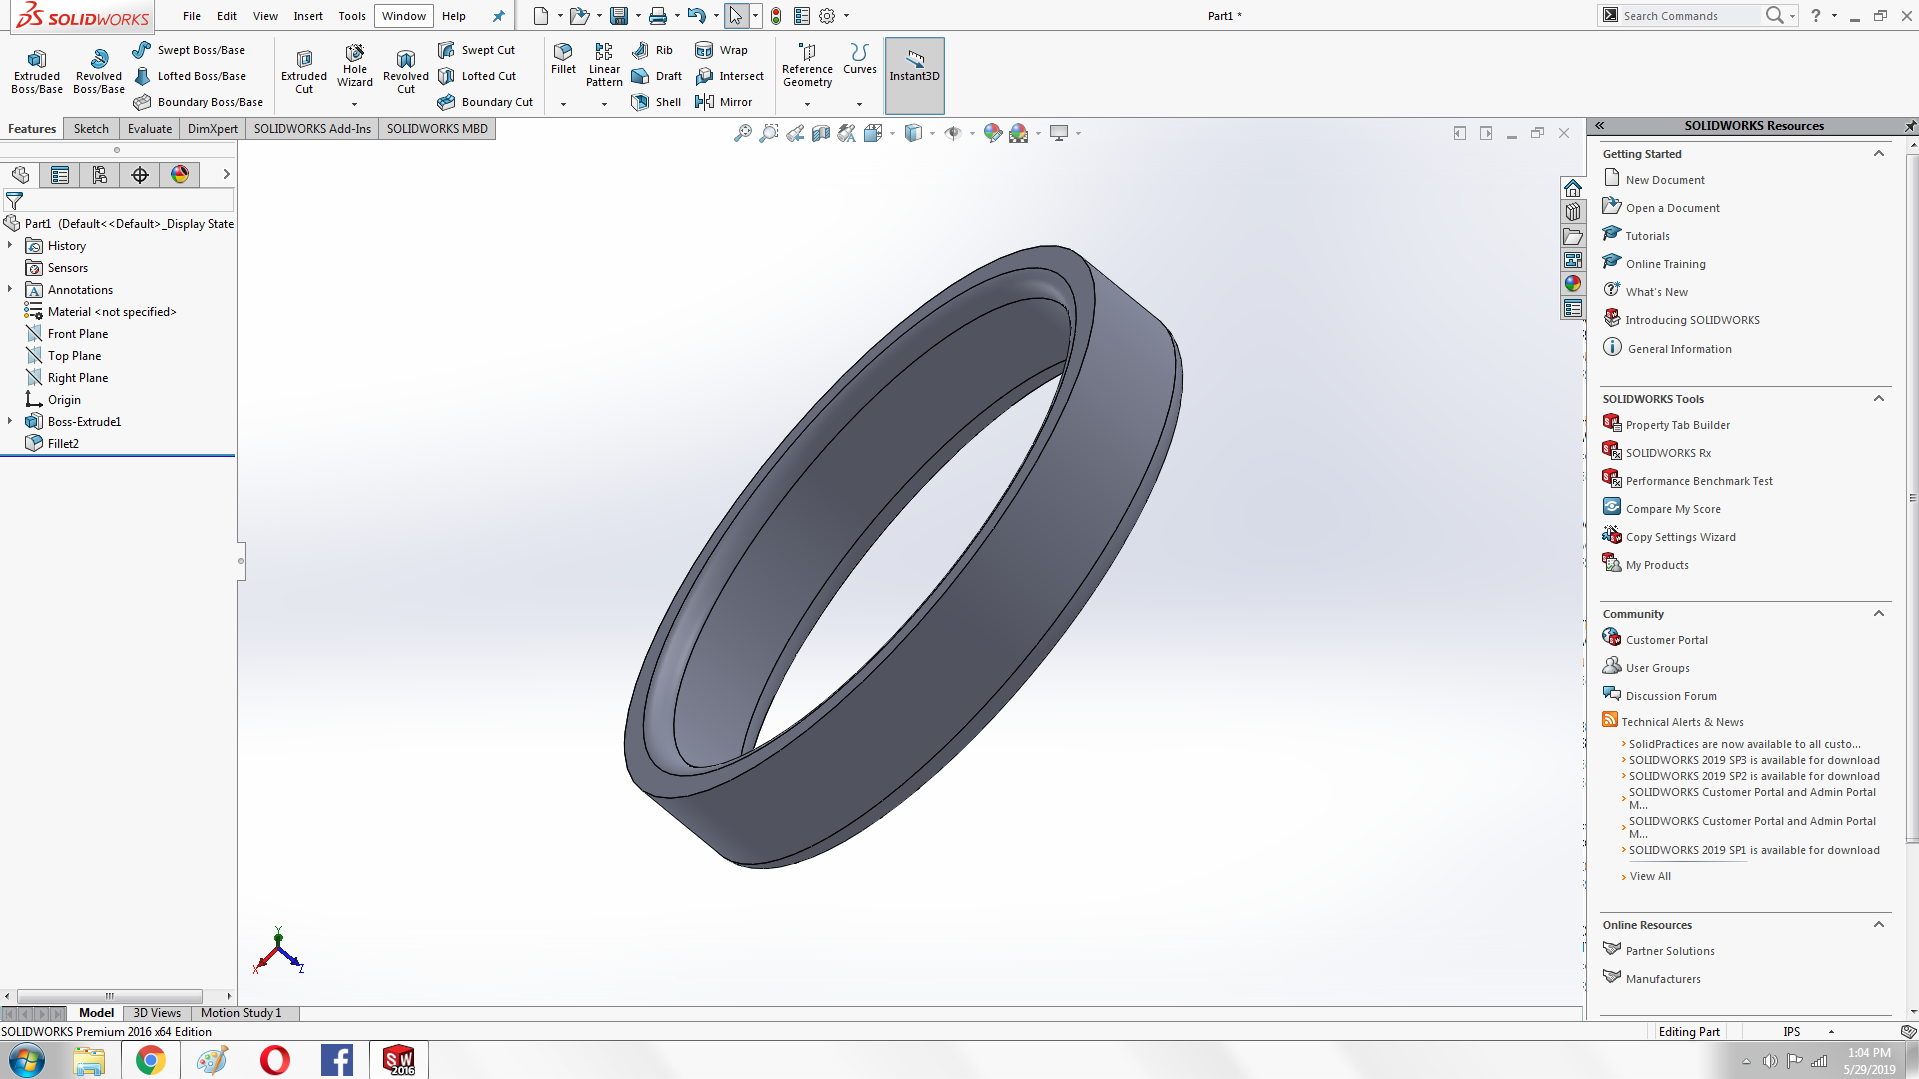Select the Fillet2 feature in the tree
Image resolution: width=1919 pixels, height=1079 pixels.
[x=63, y=444]
